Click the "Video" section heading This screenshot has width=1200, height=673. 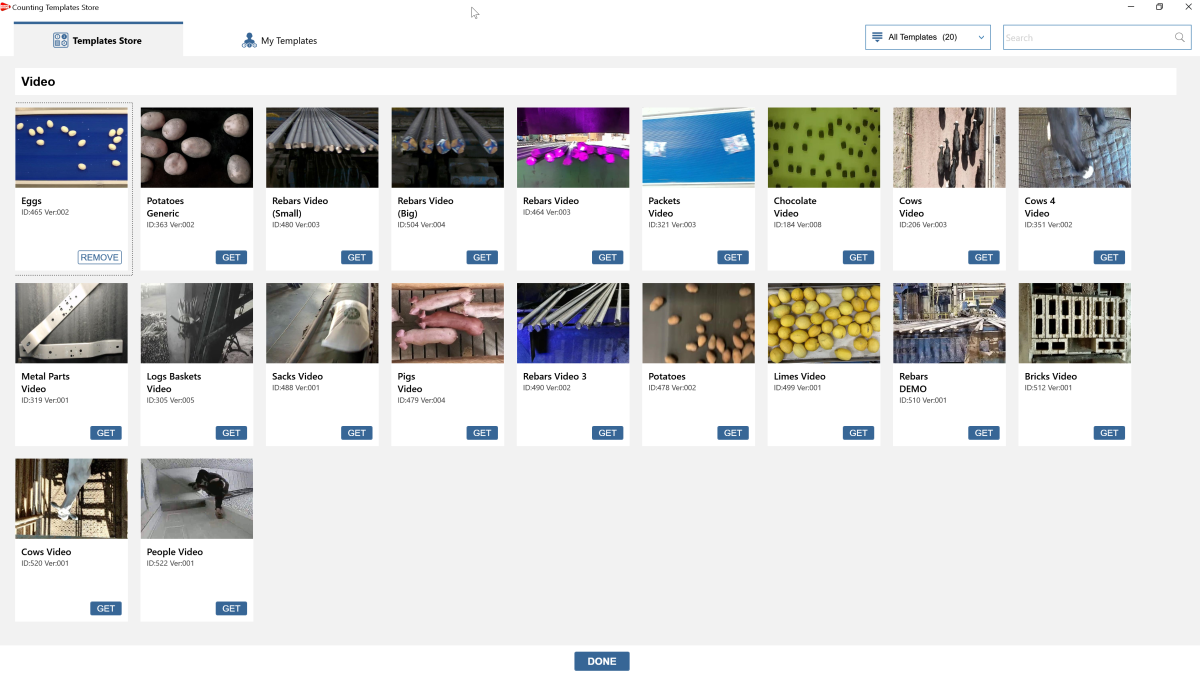click(x=38, y=82)
